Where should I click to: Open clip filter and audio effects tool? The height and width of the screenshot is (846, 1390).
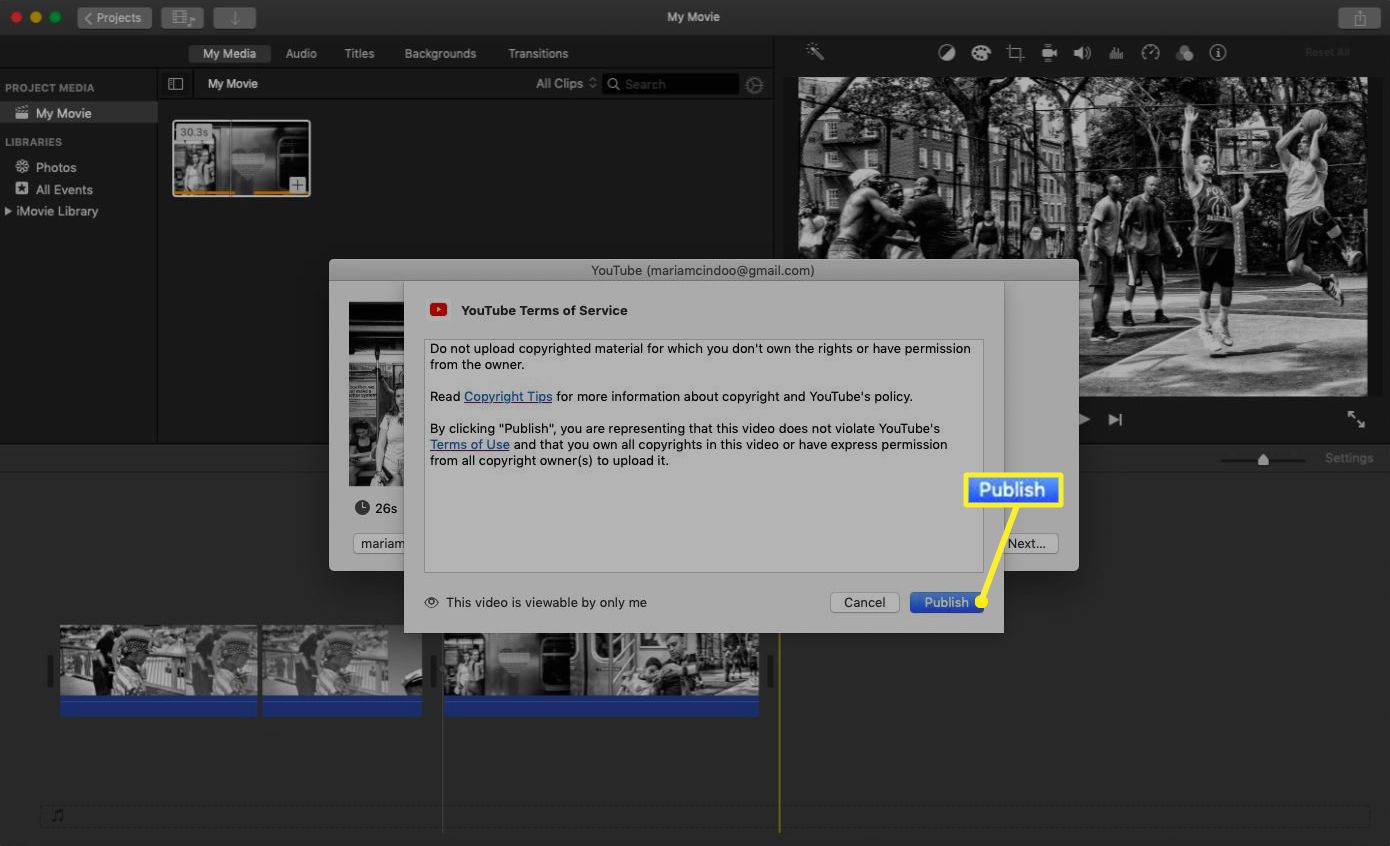pos(1184,53)
